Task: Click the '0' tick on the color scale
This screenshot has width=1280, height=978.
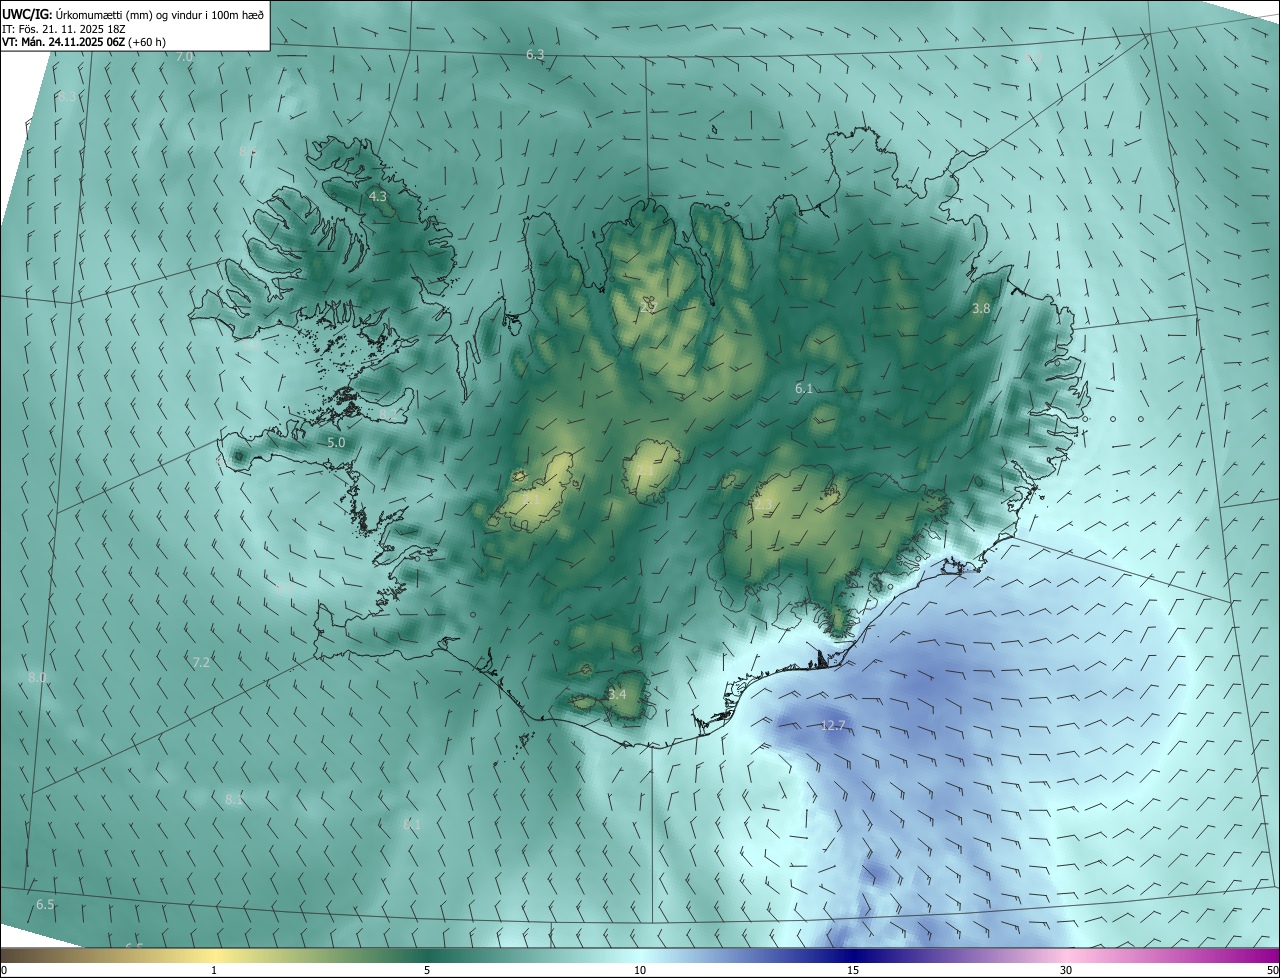Action: coord(4,970)
